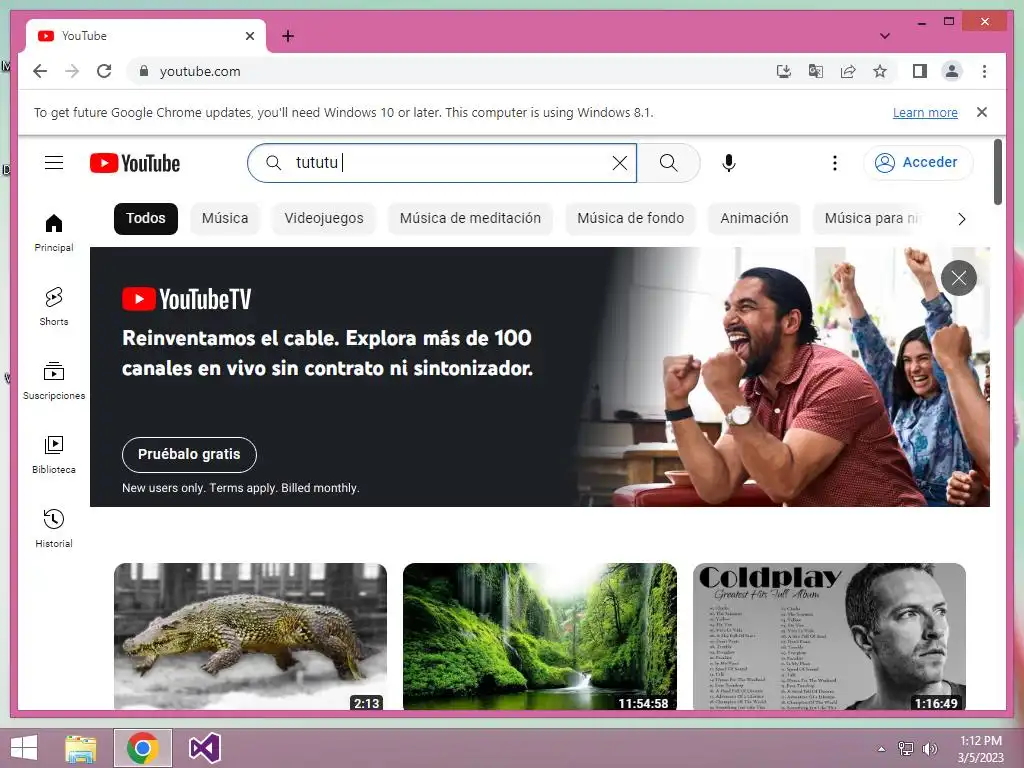The width and height of the screenshot is (1024, 768).
Task: Clear the search text with the X
Action: 620,163
